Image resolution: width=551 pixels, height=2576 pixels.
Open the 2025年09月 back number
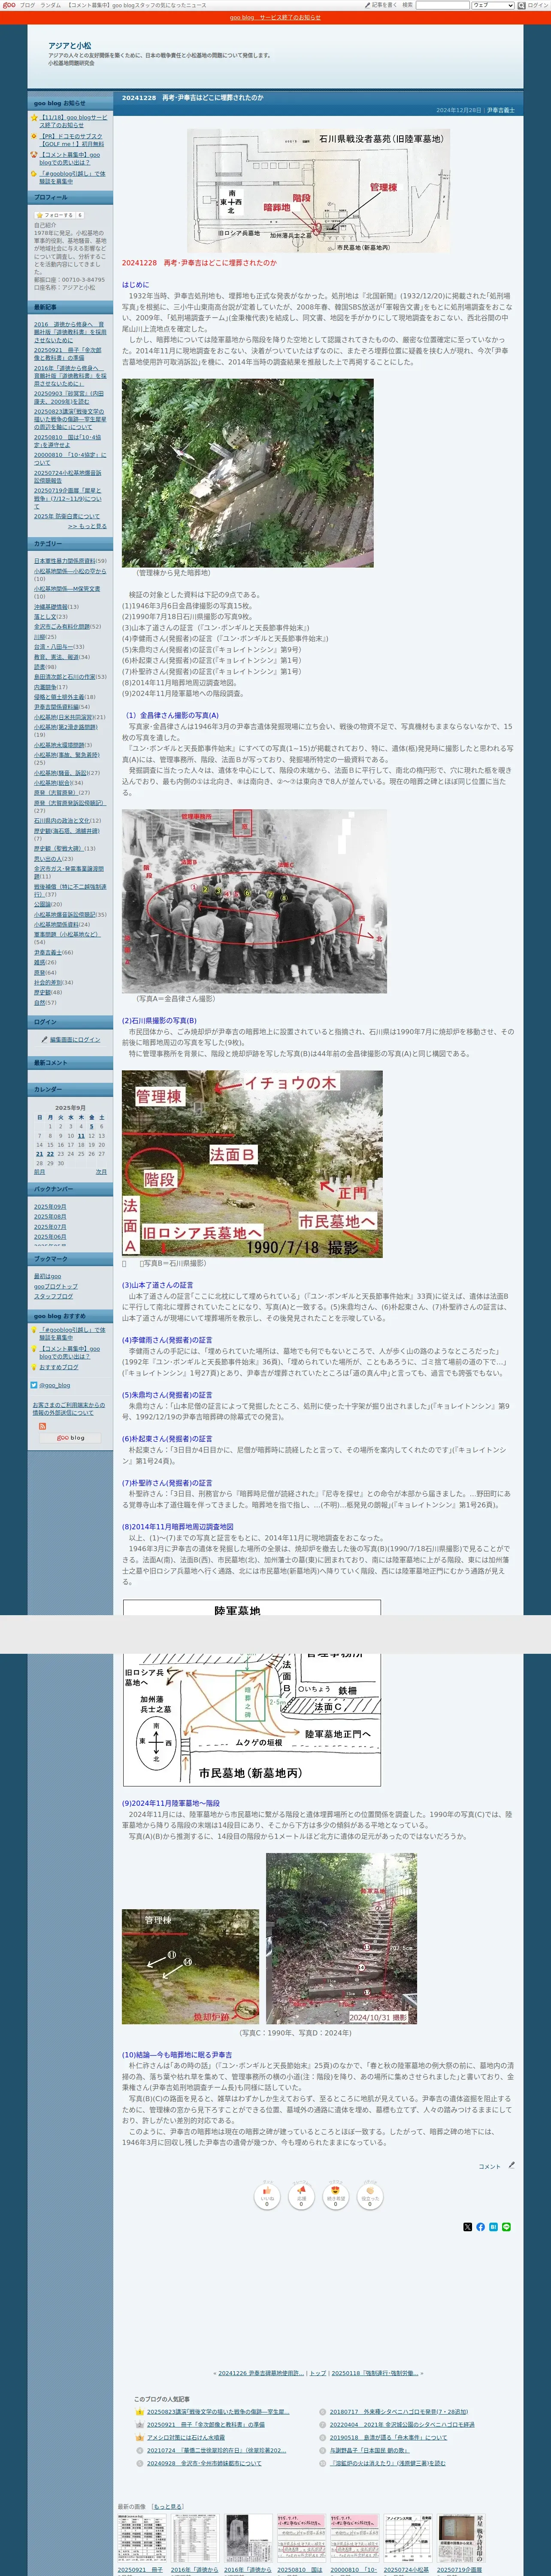click(50, 1207)
